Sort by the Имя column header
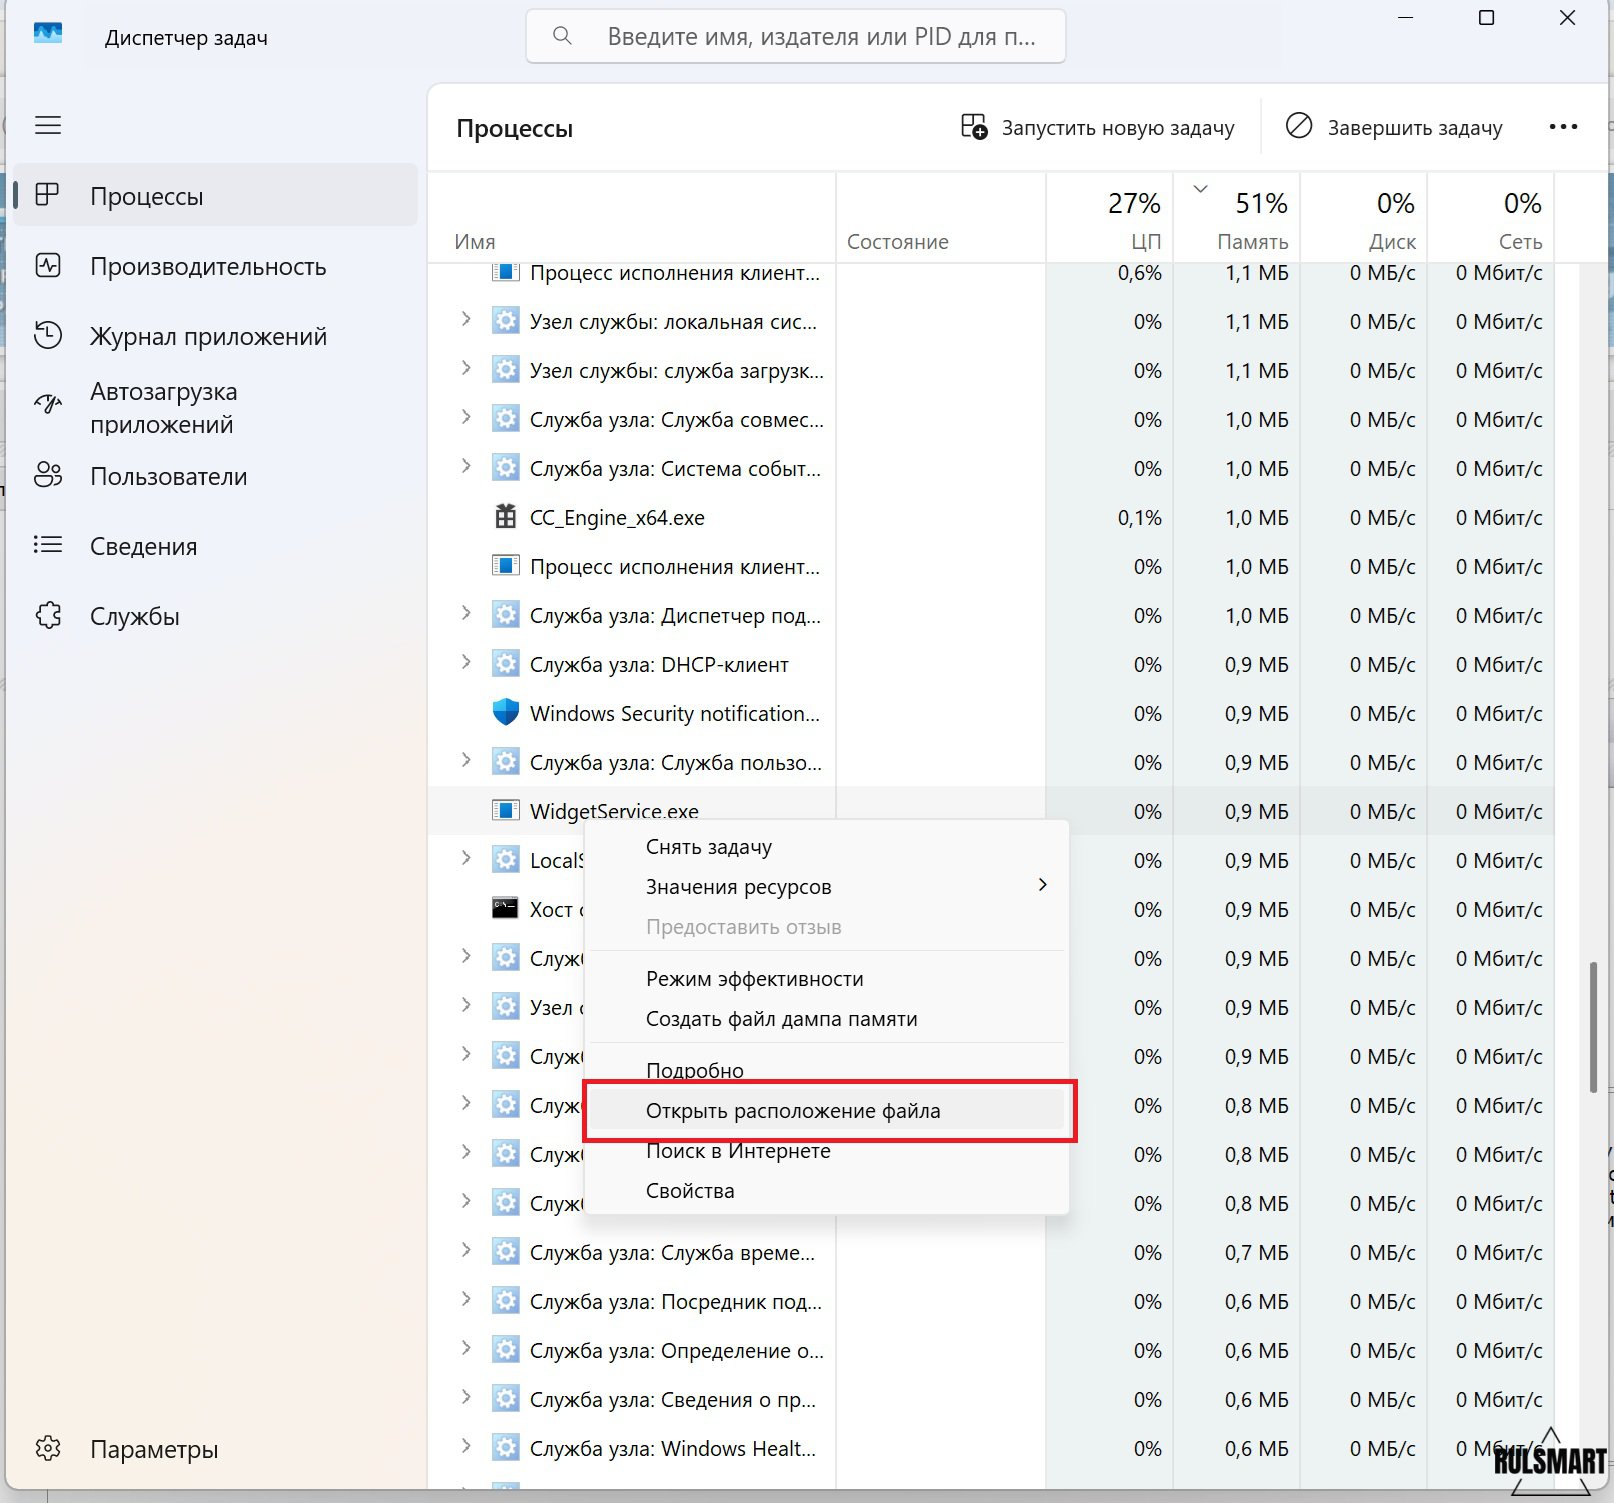This screenshot has height=1503, width=1614. pyautogui.click(x=632, y=218)
